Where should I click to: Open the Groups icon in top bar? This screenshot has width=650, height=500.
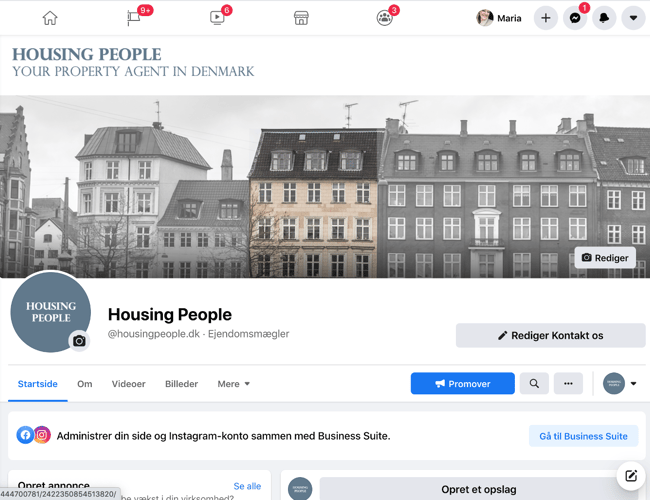click(384, 18)
